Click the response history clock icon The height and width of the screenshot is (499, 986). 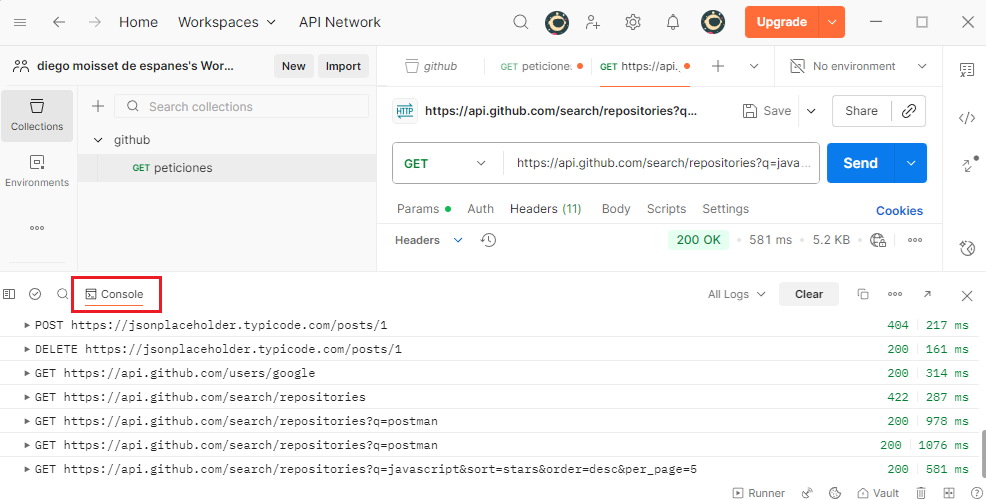(488, 240)
